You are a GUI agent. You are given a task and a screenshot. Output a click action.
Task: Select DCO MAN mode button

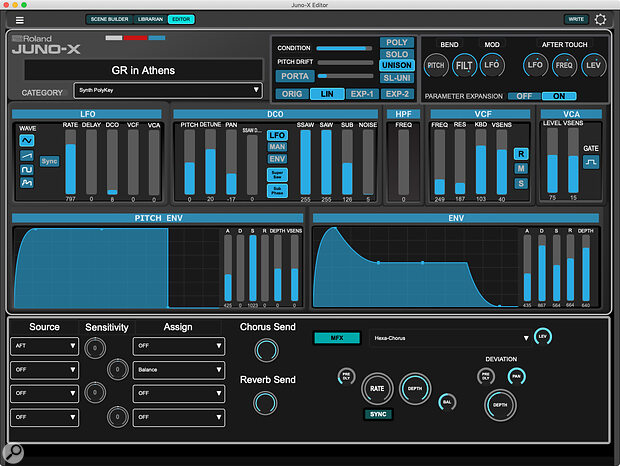click(277, 147)
